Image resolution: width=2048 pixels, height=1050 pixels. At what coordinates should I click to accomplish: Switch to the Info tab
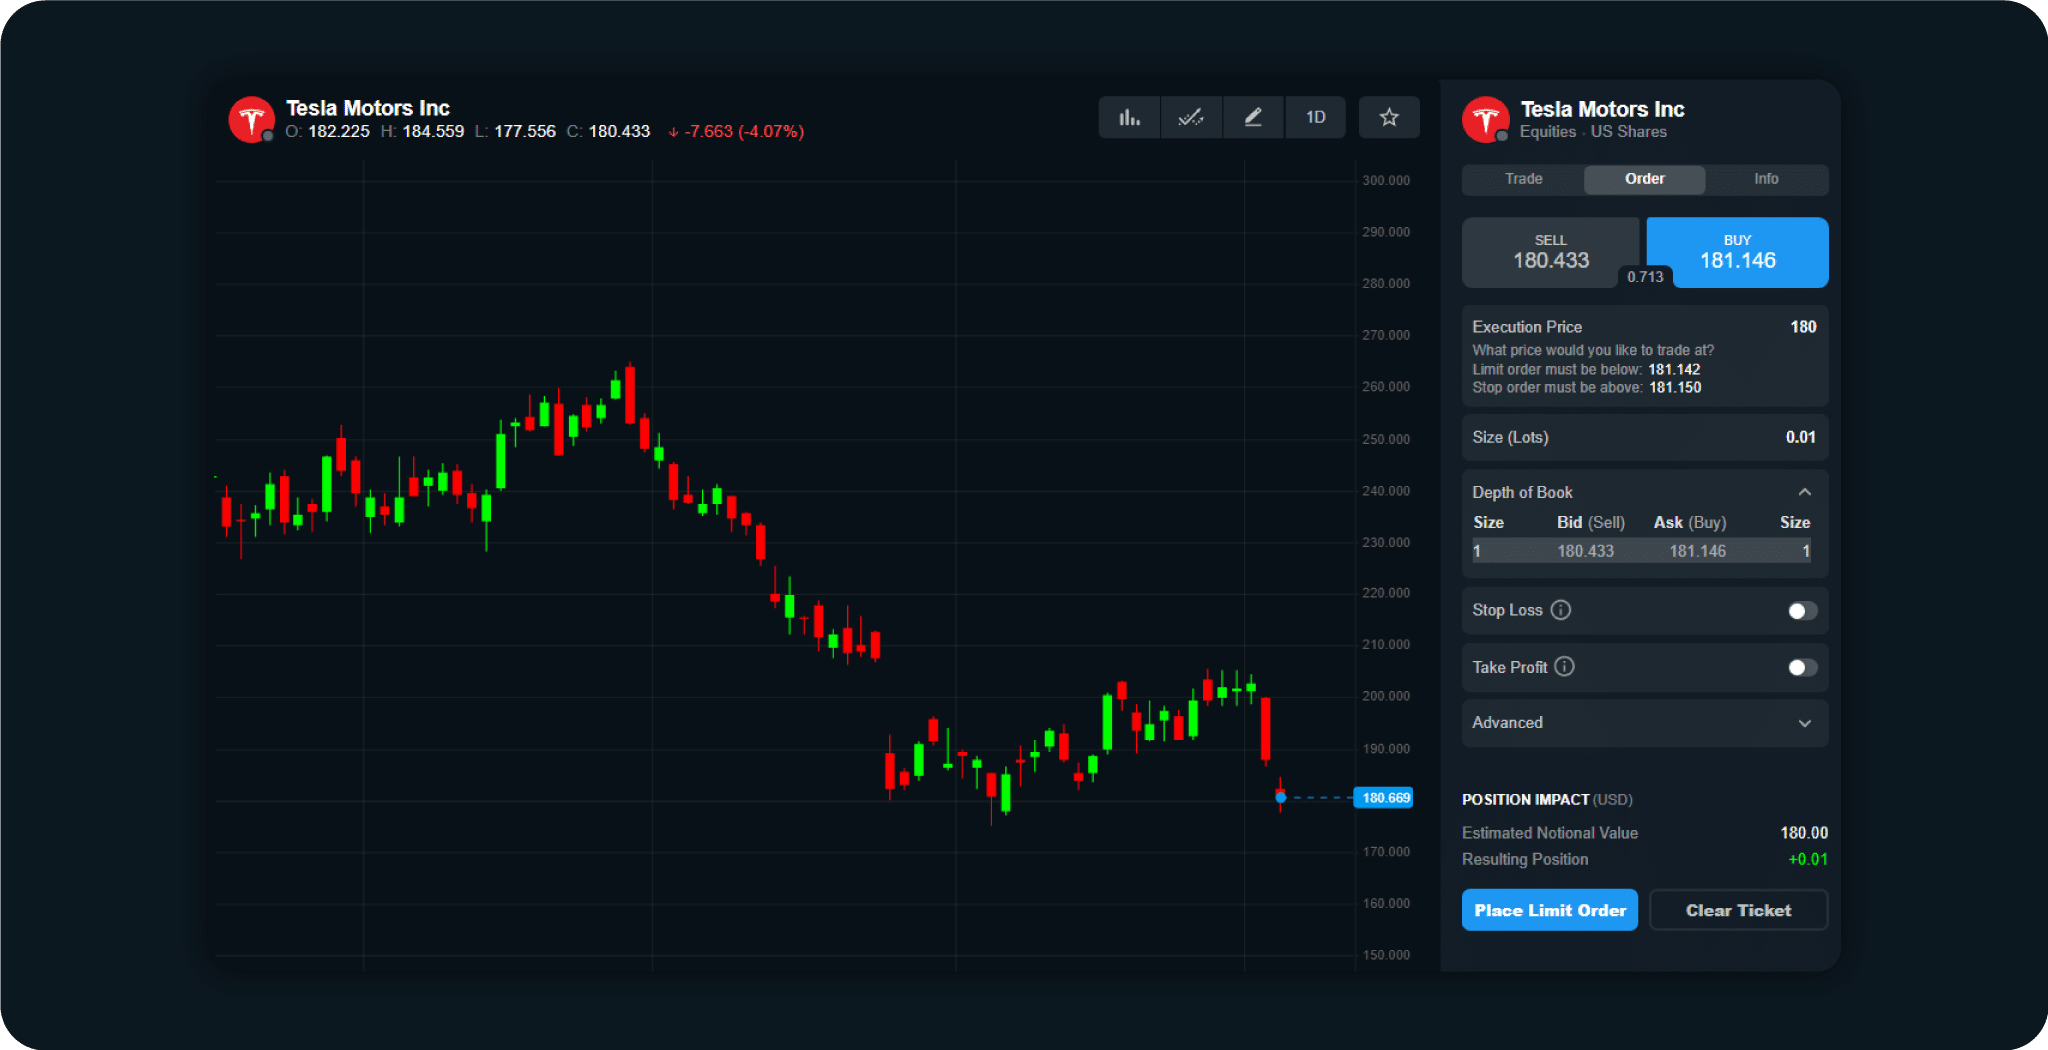pos(1766,179)
